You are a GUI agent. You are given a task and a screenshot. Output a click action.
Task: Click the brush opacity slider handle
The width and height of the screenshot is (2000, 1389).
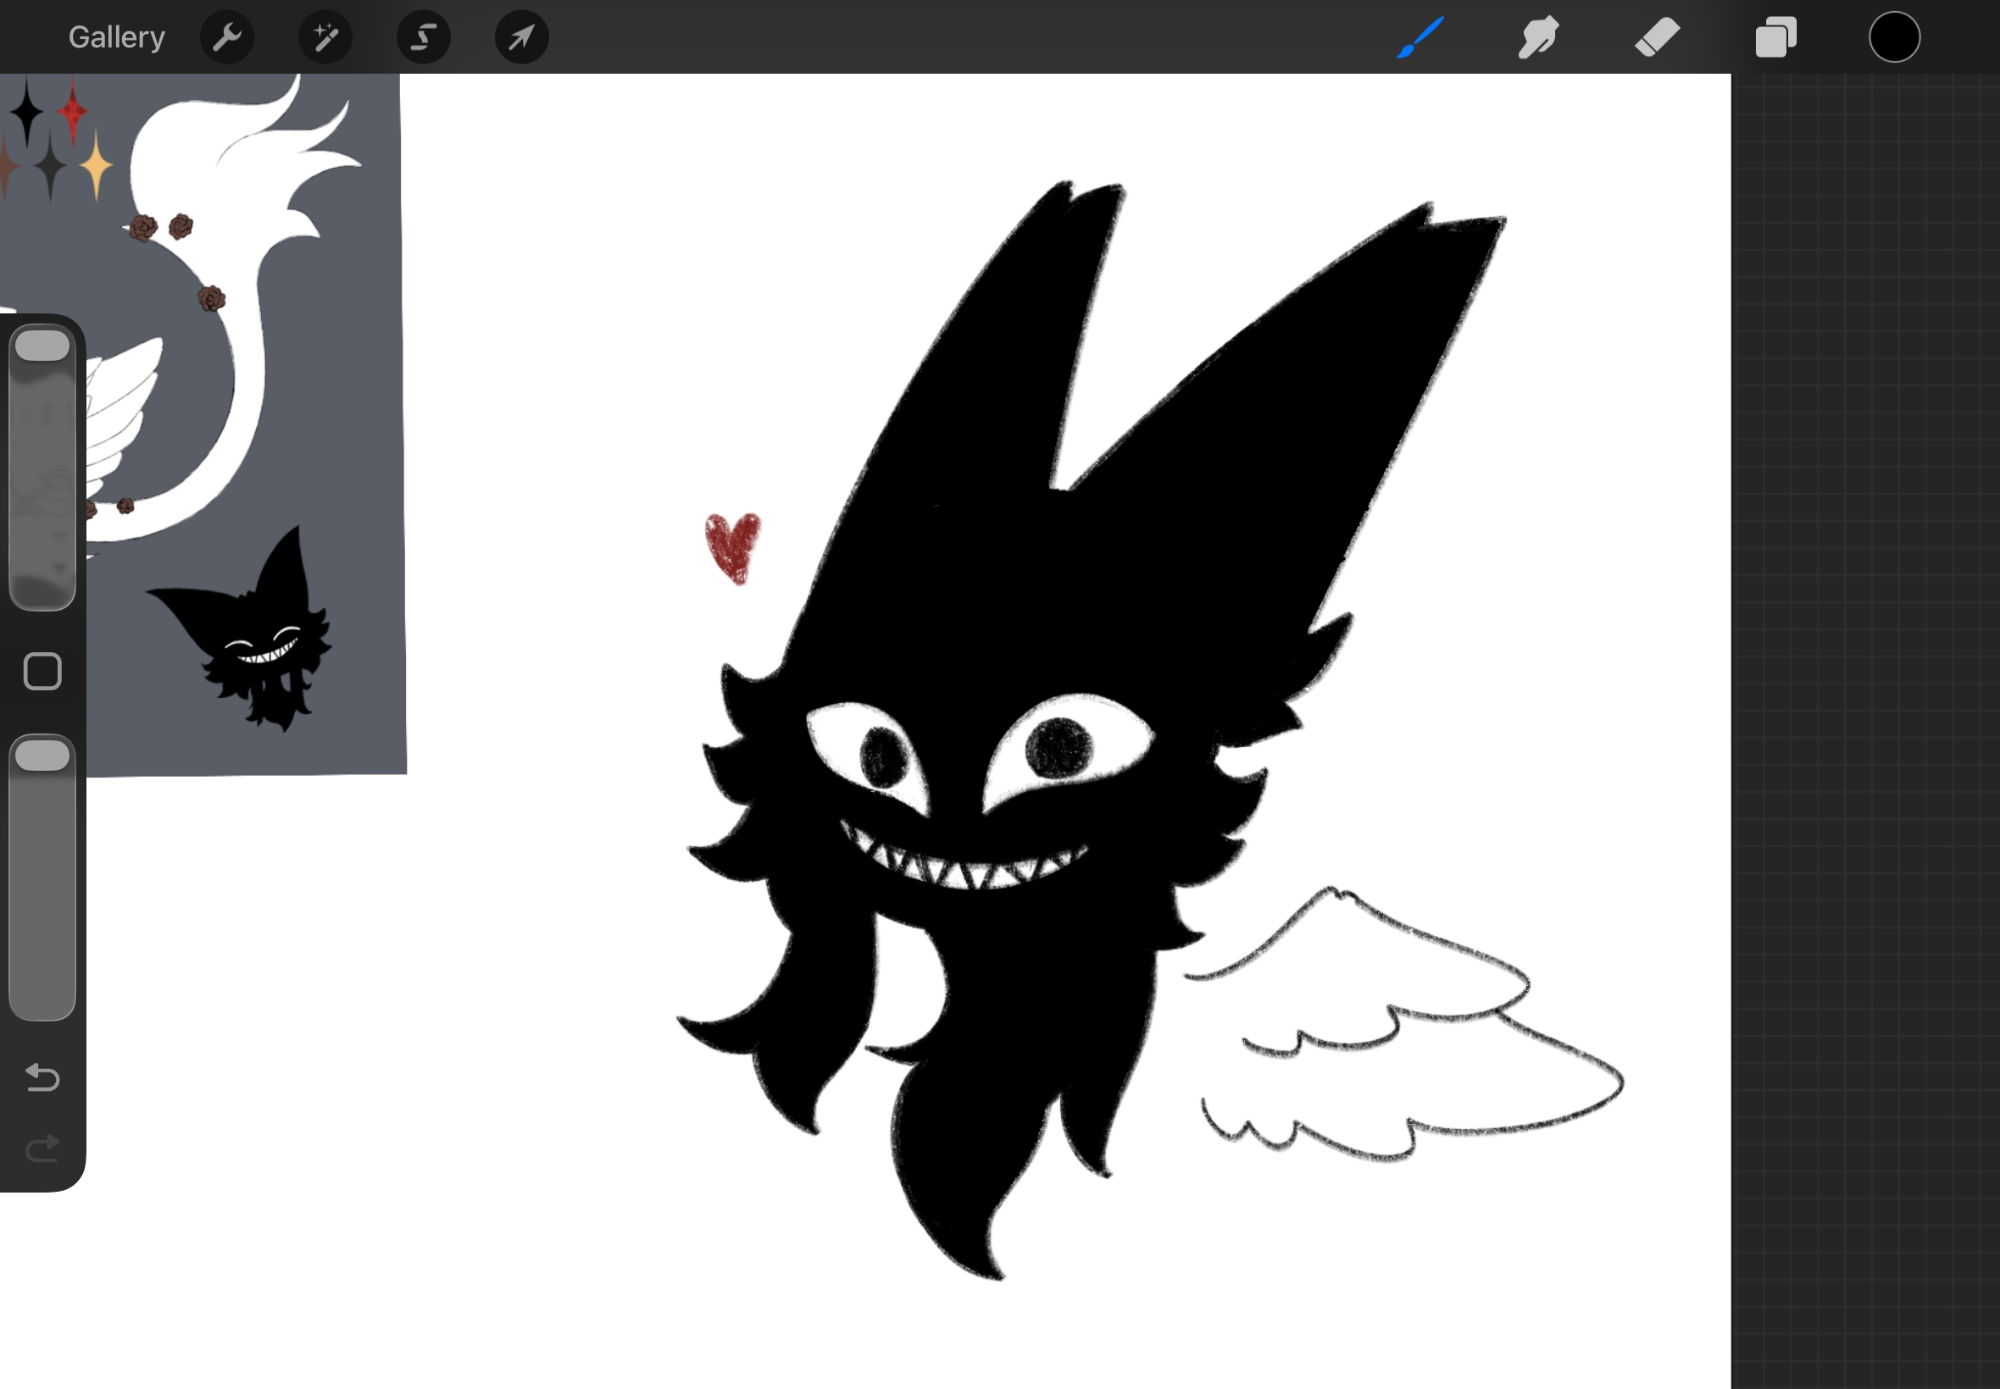click(42, 756)
